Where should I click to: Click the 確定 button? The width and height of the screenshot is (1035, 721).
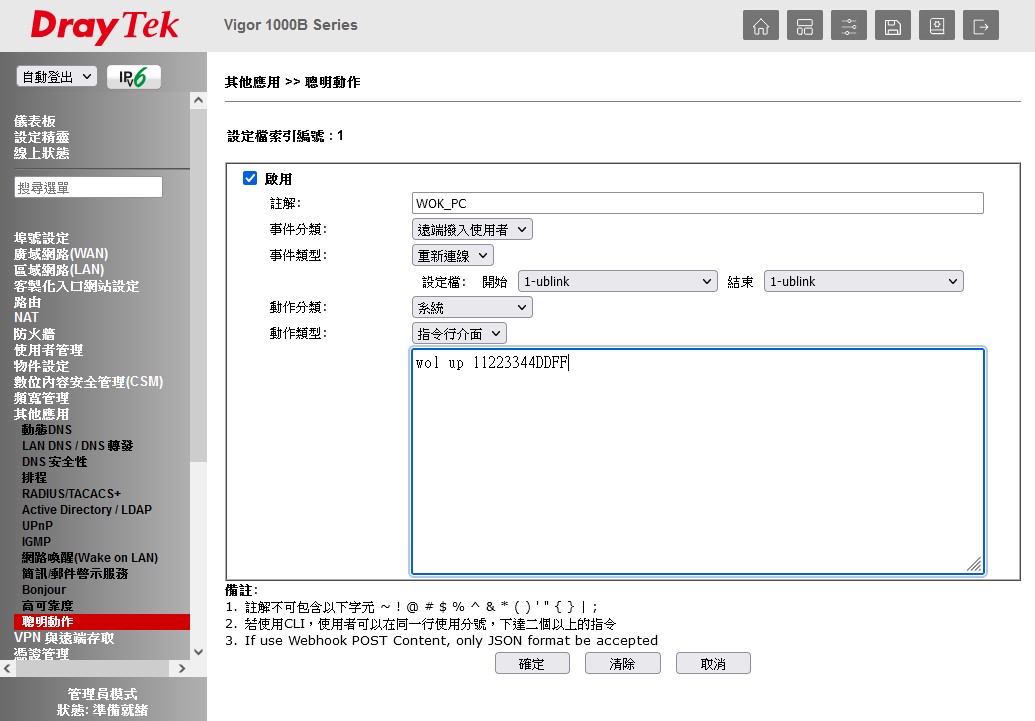pos(532,664)
